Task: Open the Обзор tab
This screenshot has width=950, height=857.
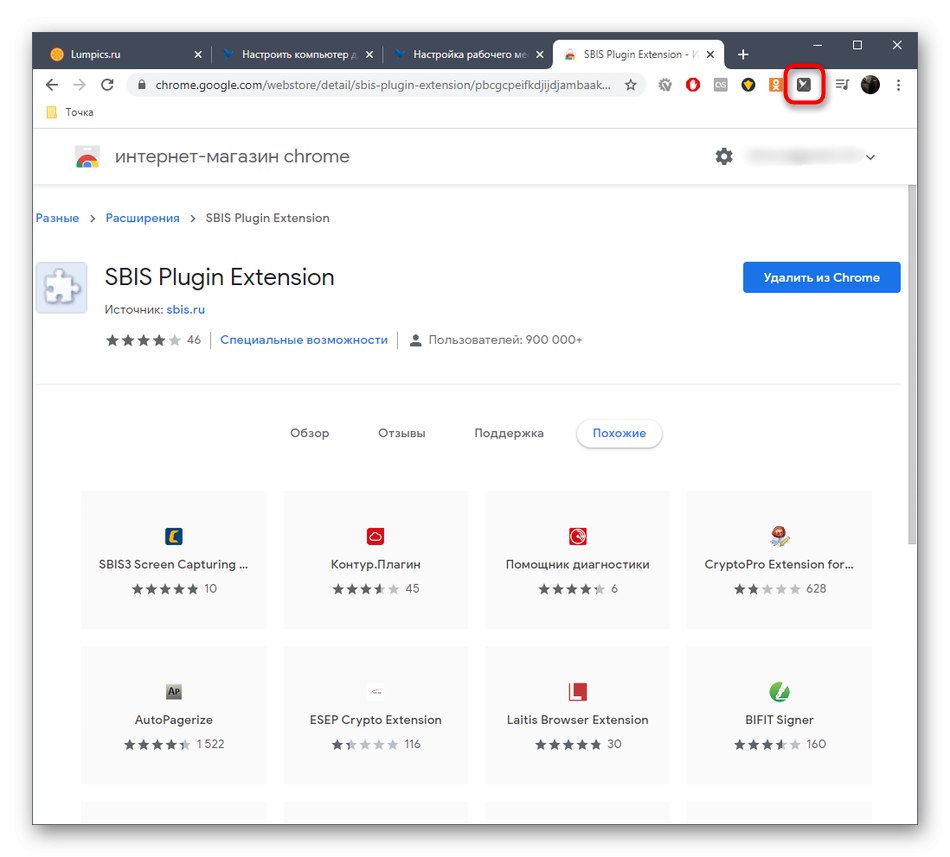Action: [310, 433]
